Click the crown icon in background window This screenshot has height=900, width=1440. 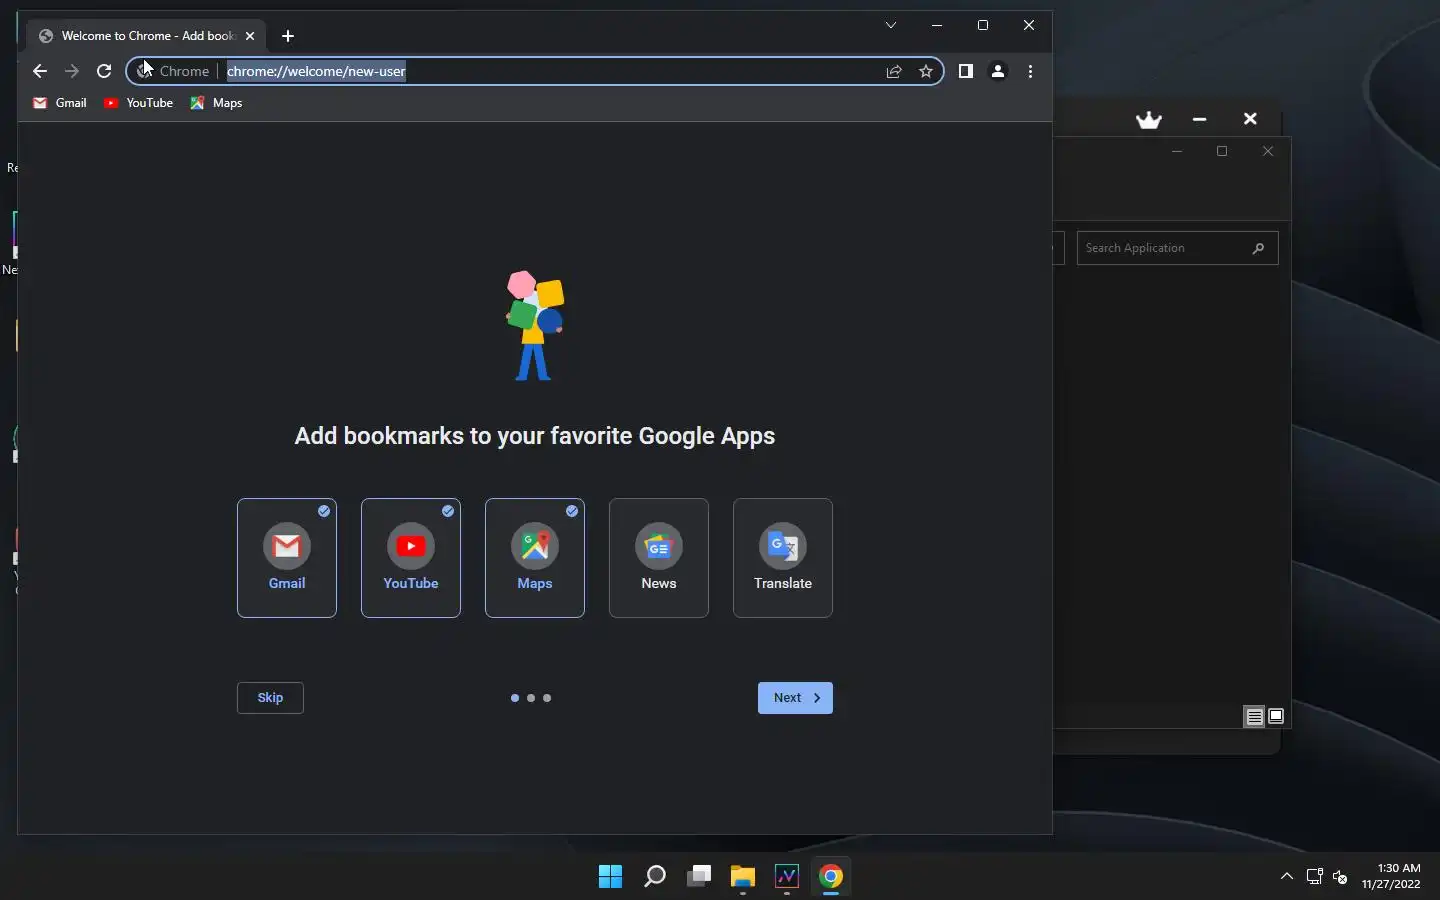(1149, 119)
